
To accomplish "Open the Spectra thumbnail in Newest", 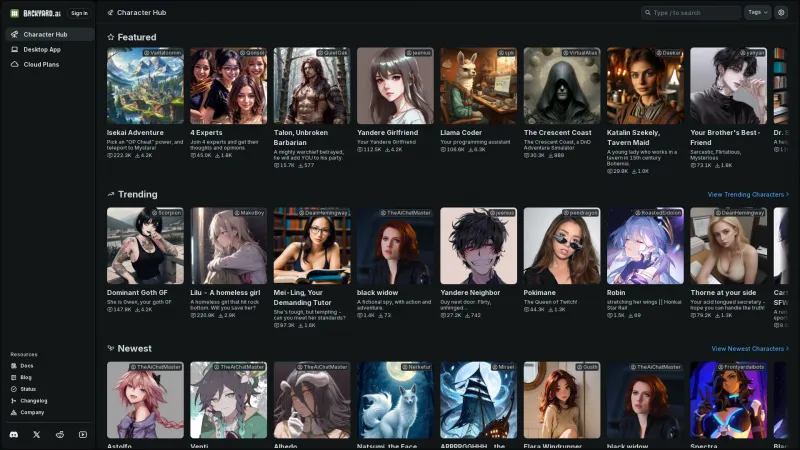I will pos(729,400).
